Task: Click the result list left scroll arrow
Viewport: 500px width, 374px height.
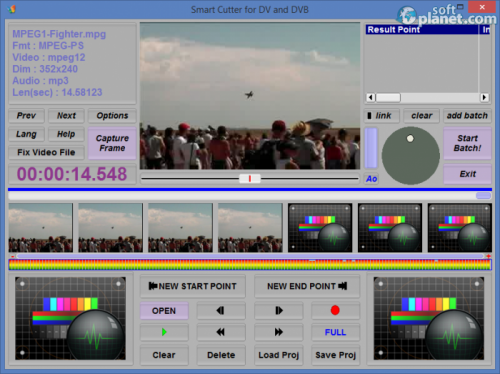Action: [x=371, y=98]
